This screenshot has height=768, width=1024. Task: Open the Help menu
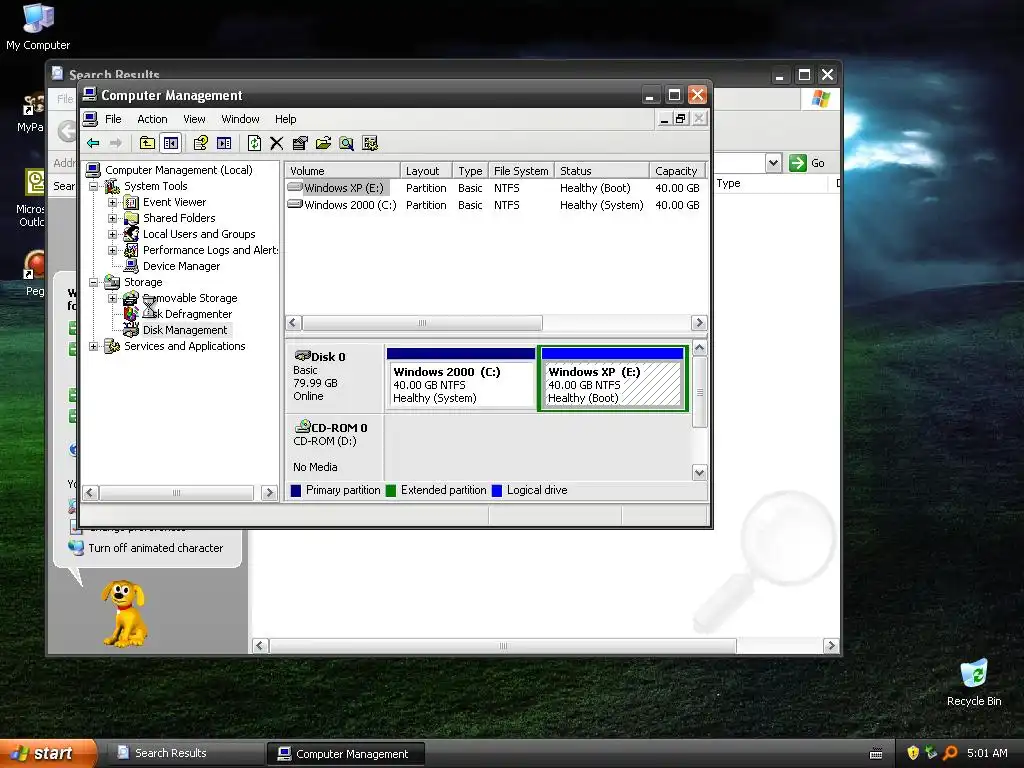(x=285, y=119)
